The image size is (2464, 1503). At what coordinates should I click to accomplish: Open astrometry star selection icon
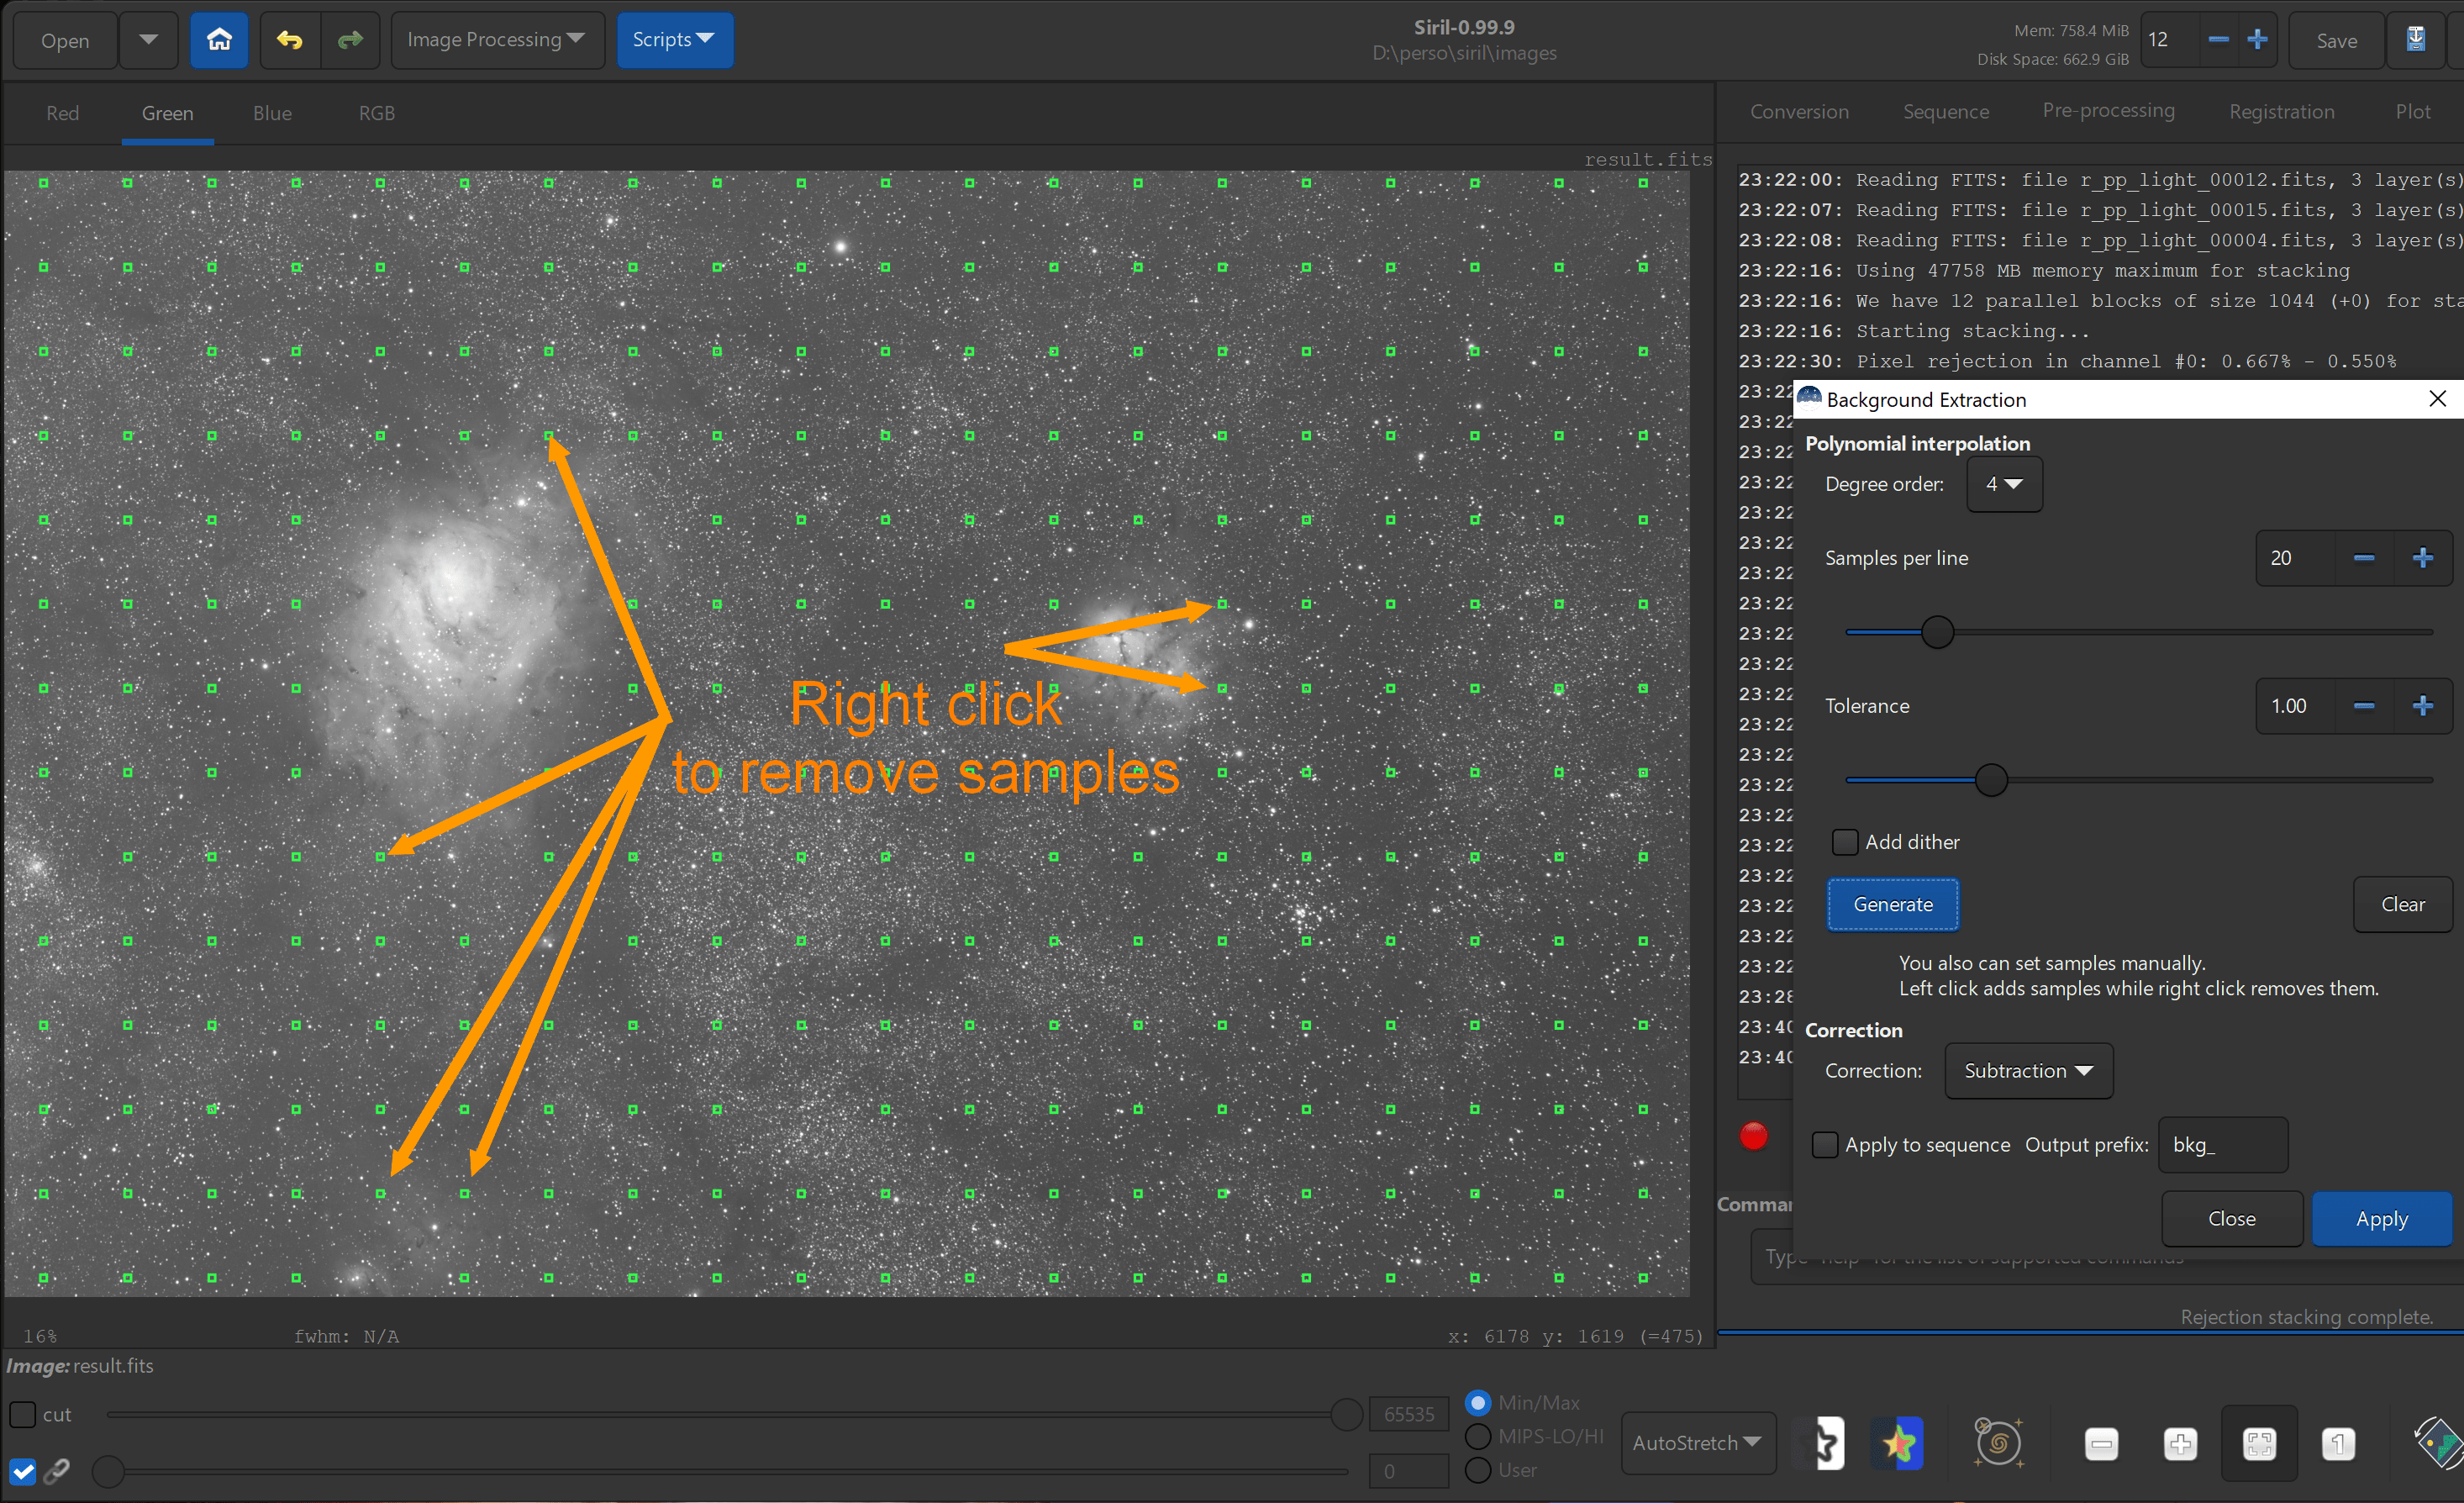coord(1998,1443)
